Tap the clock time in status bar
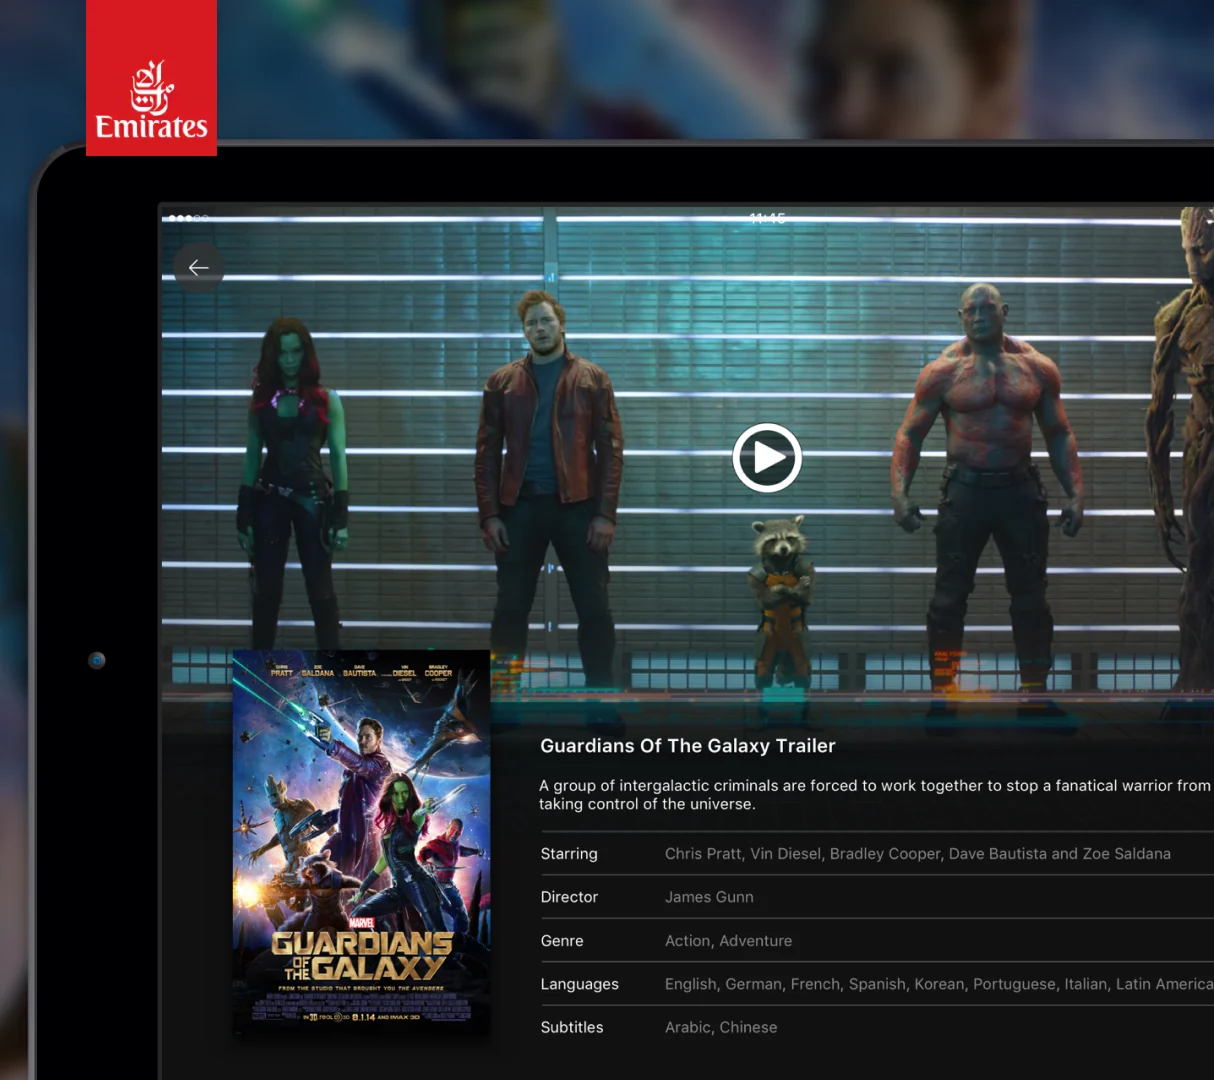The image size is (1214, 1080). click(768, 218)
